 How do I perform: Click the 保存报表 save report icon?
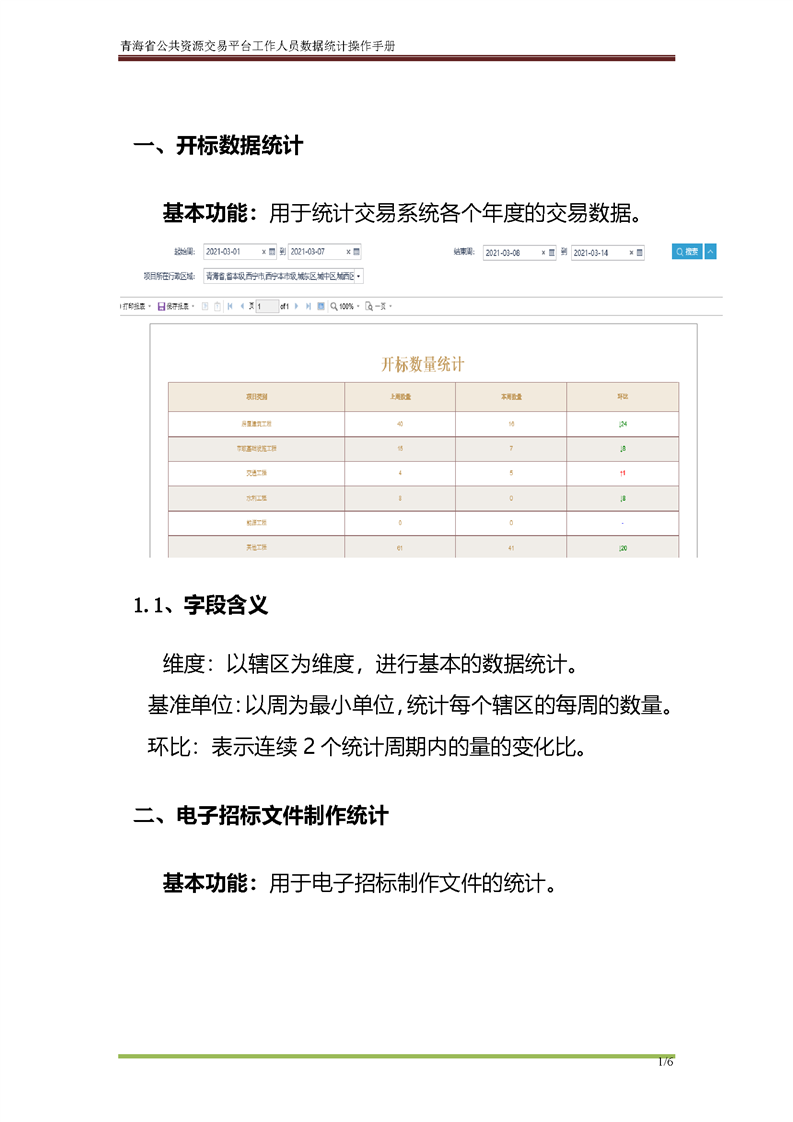coord(162,306)
